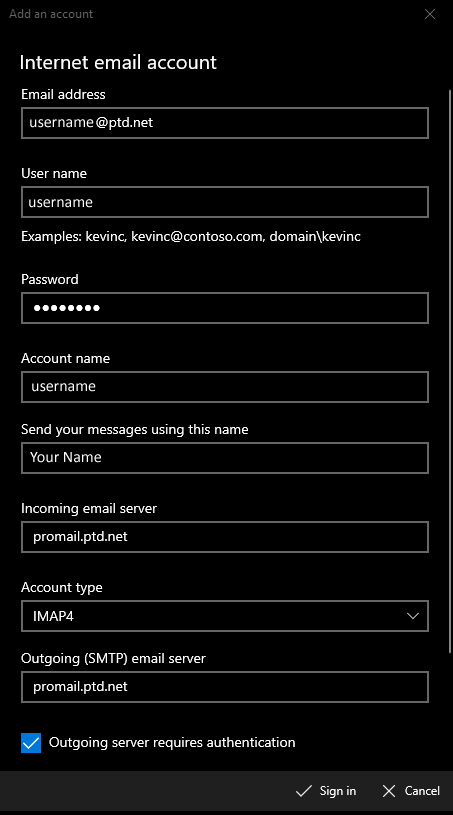The height and width of the screenshot is (815, 453).
Task: Uncheck Outgoing server requires authentication
Action: point(31,743)
